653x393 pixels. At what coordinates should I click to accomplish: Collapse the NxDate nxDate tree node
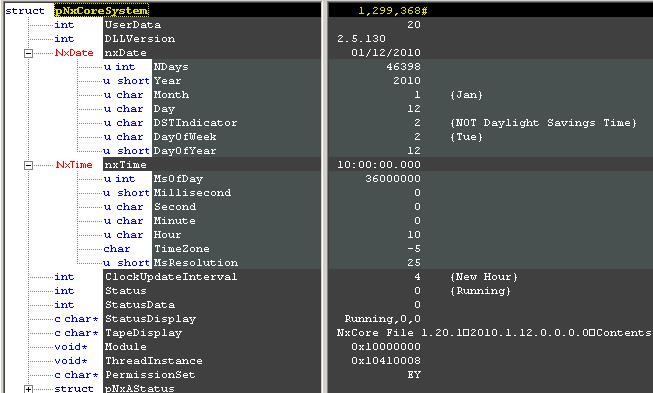pos(28,53)
